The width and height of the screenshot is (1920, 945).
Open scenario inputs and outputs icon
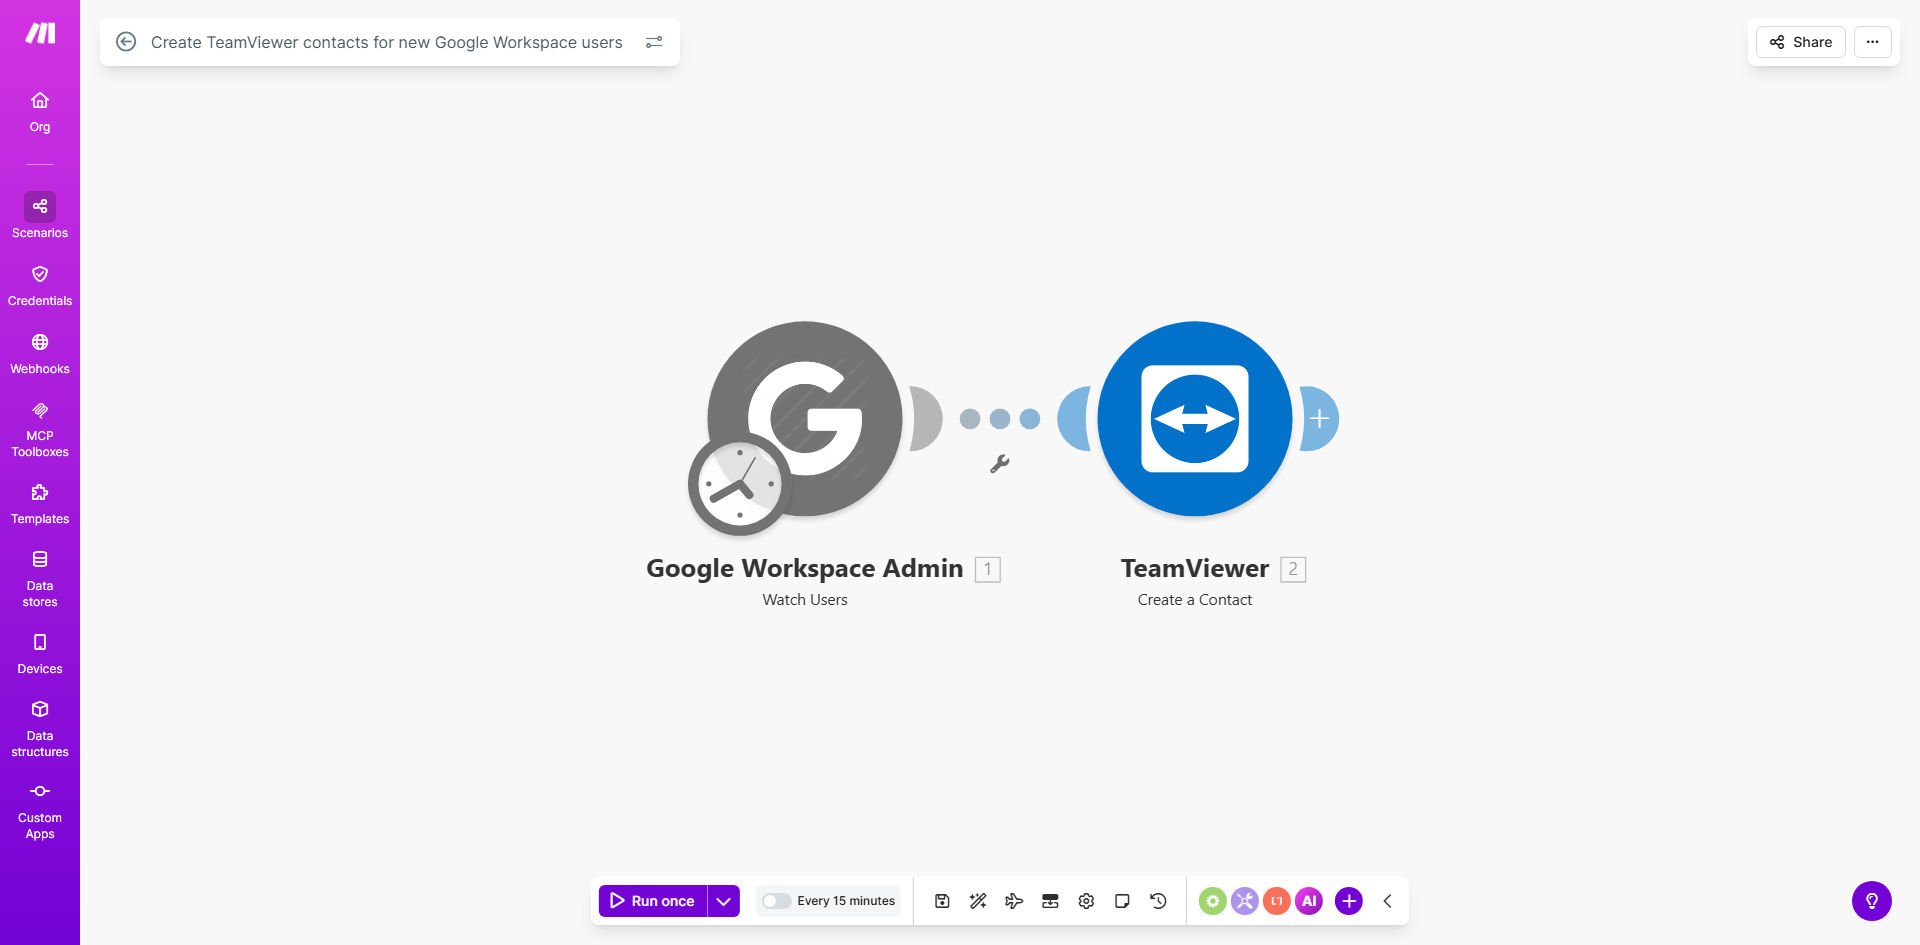(1050, 901)
